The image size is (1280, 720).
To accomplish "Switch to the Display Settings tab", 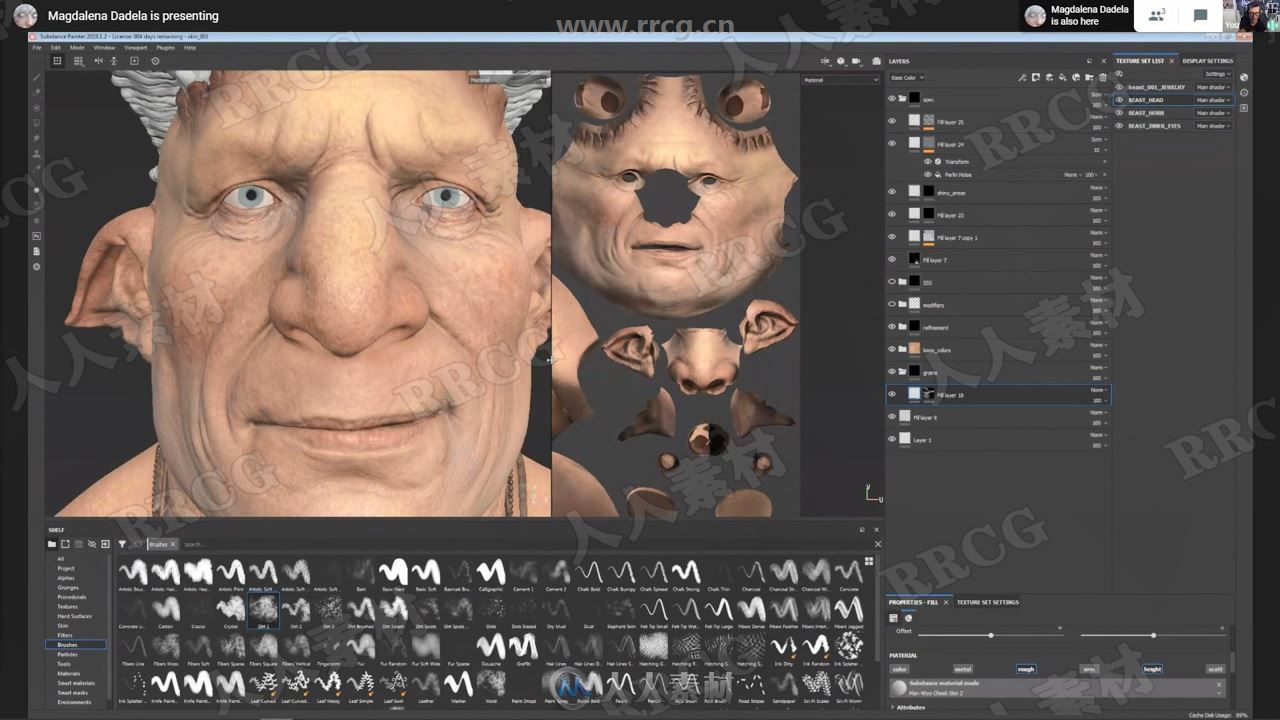I will 1208,60.
